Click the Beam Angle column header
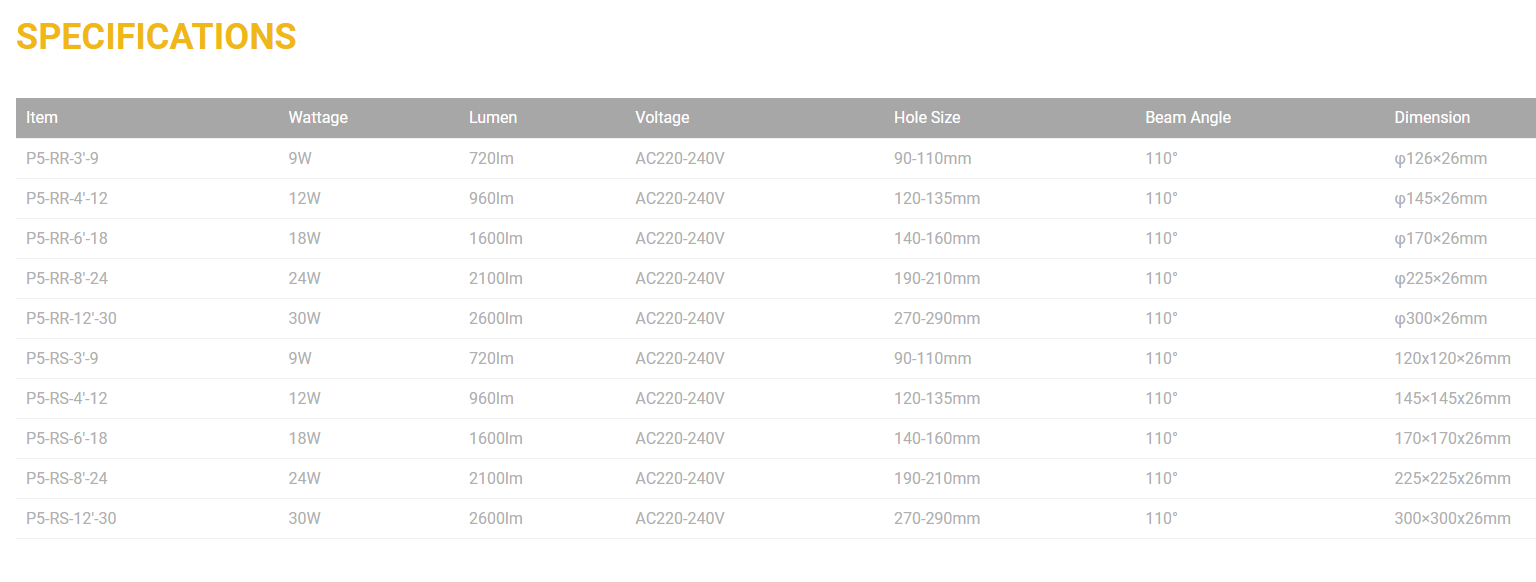 [x=1188, y=118]
